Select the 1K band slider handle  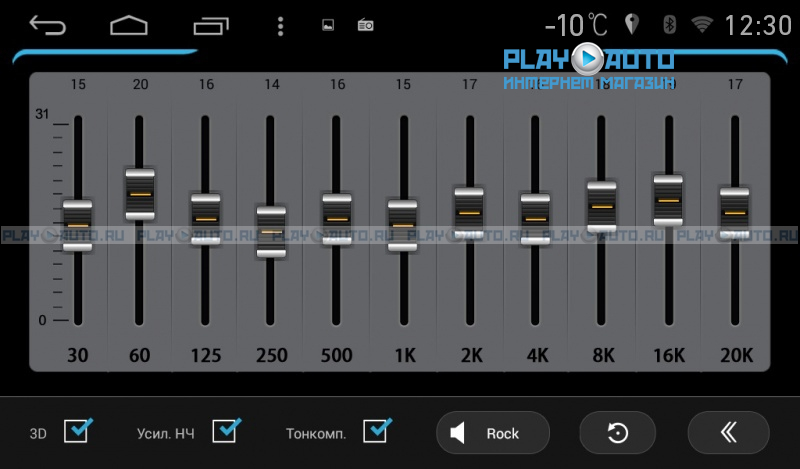point(402,225)
